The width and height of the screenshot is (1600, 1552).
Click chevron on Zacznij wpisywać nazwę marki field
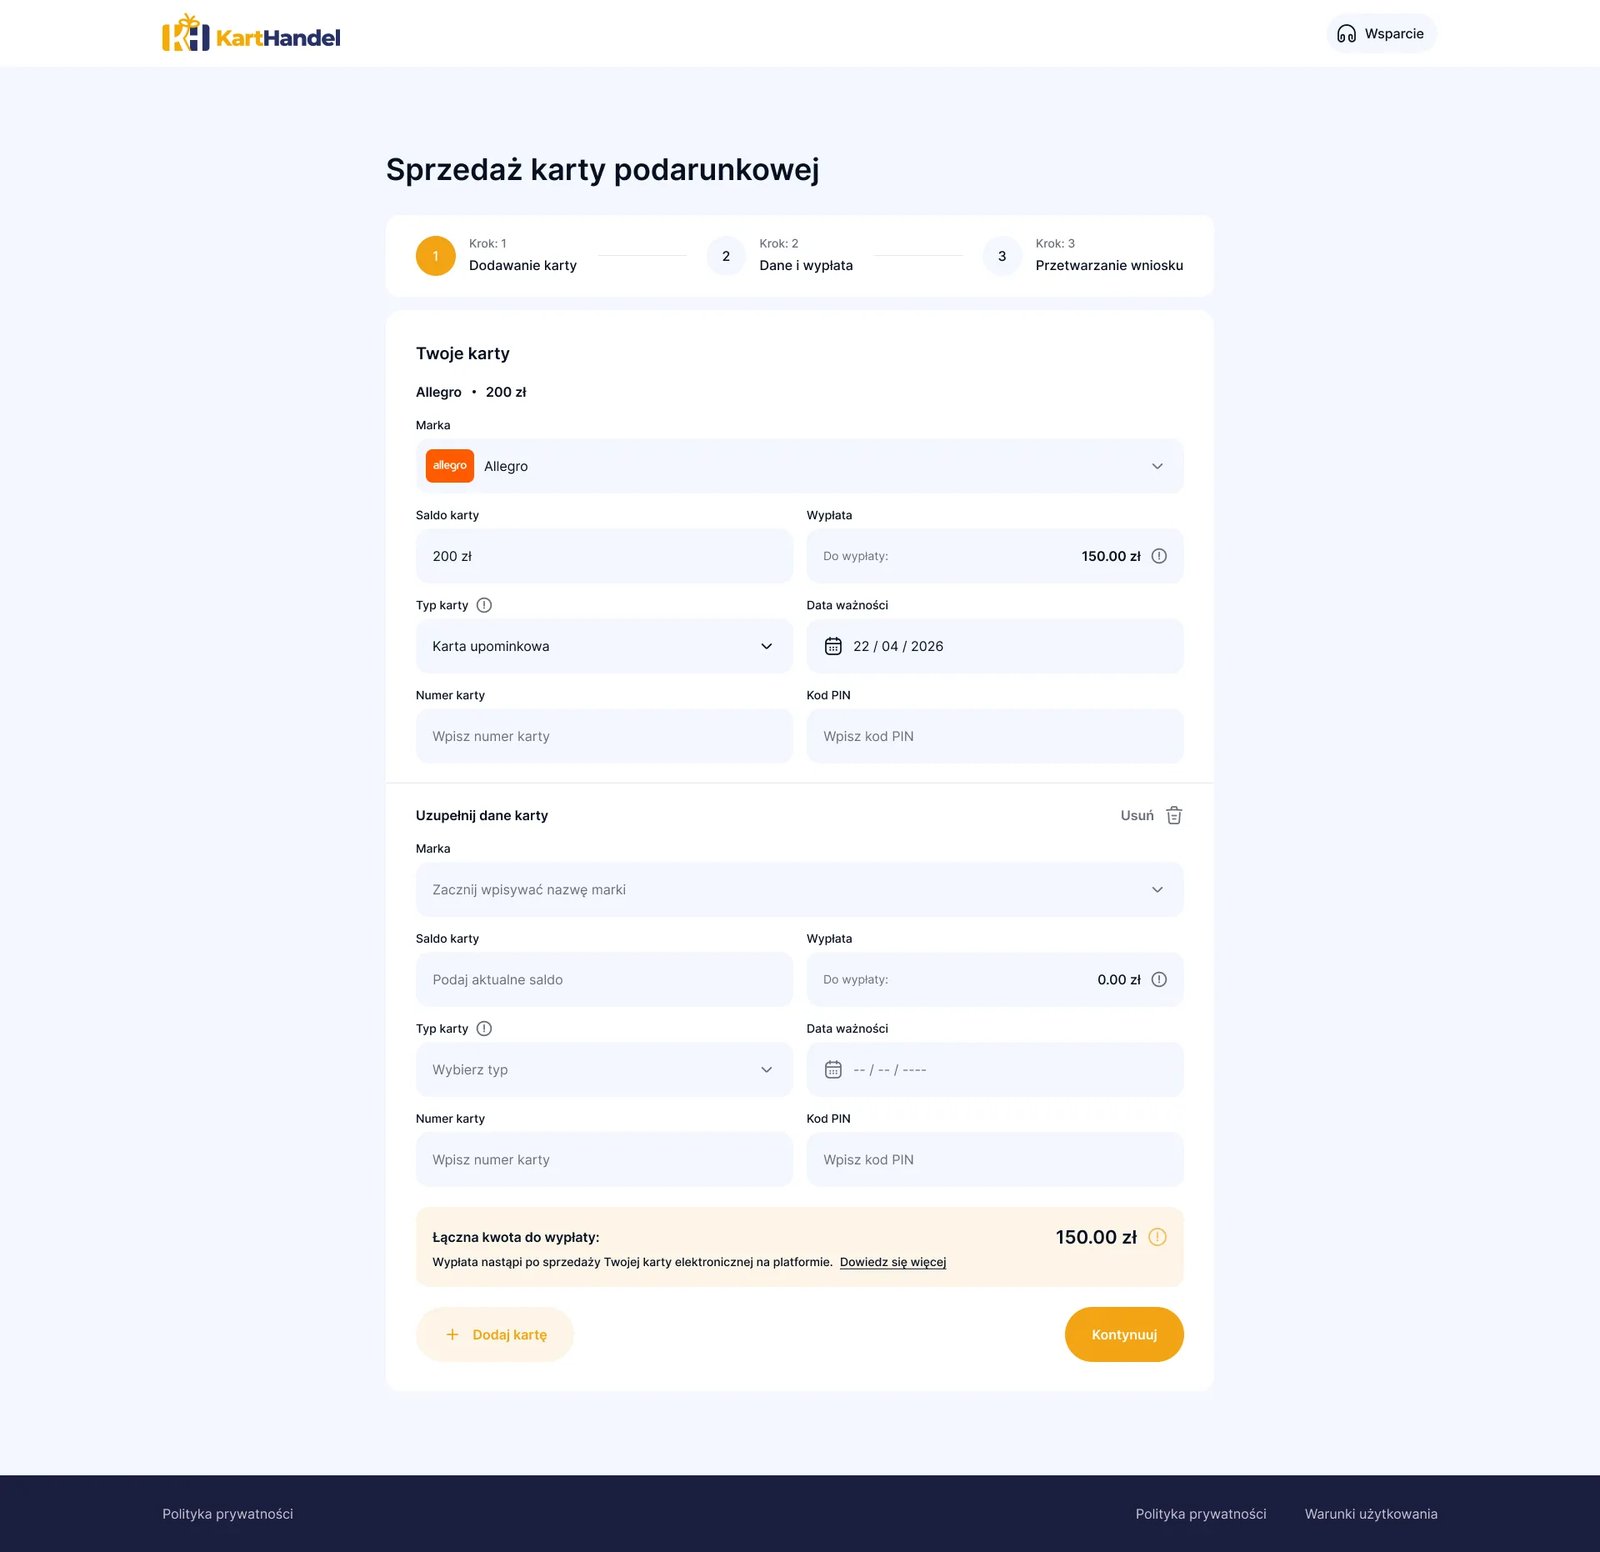1157,890
